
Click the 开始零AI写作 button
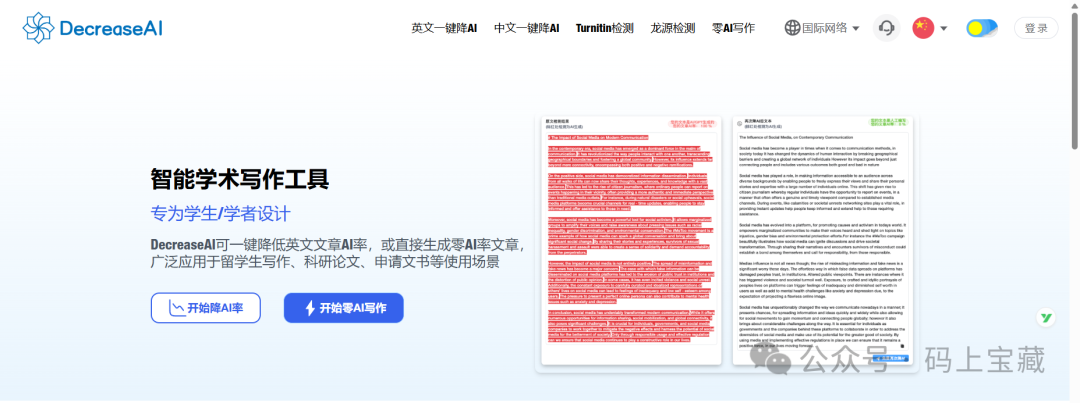pos(344,308)
